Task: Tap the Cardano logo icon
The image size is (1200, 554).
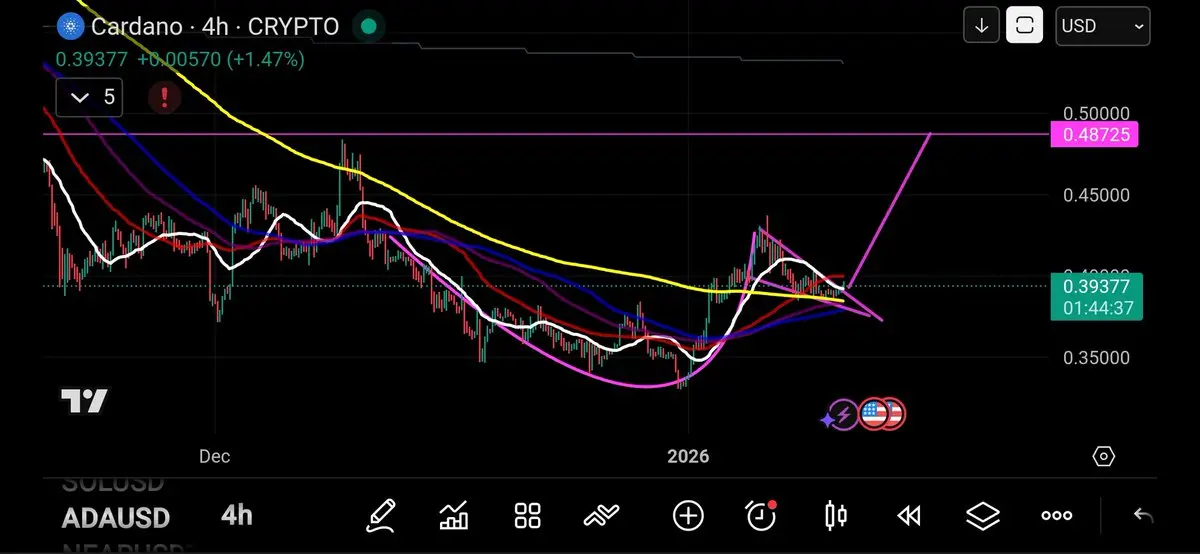Action: (69, 26)
